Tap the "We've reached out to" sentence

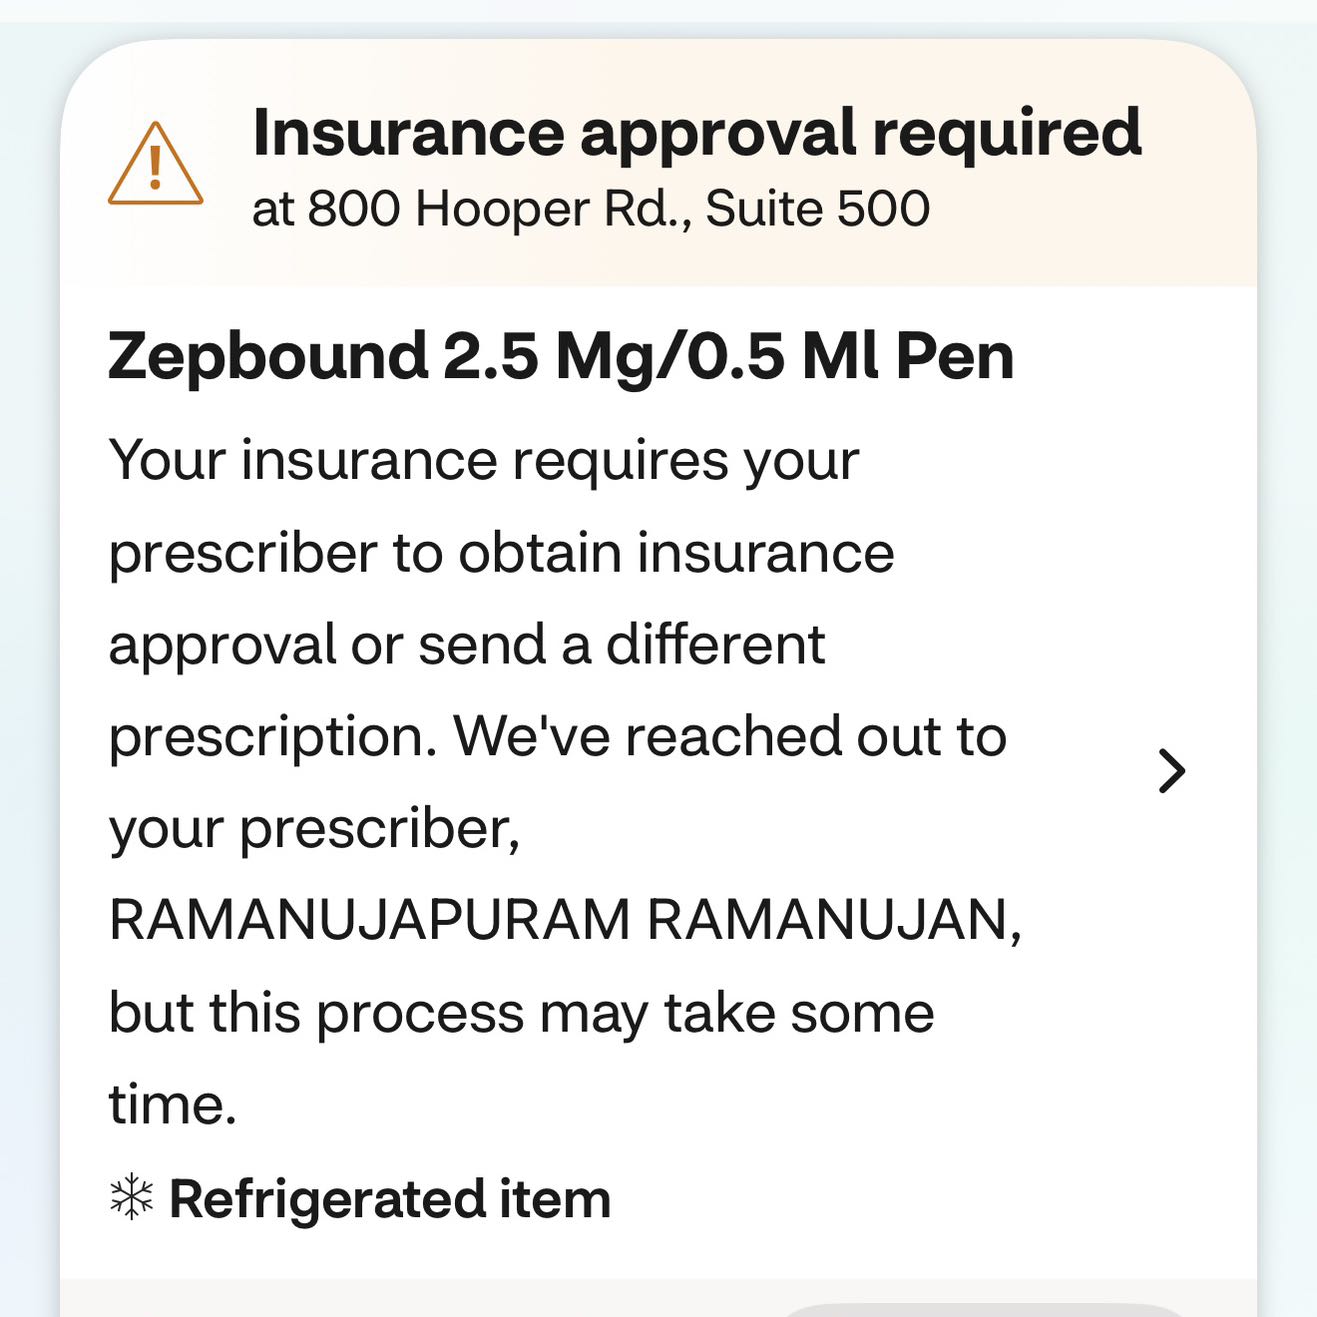(x=730, y=737)
